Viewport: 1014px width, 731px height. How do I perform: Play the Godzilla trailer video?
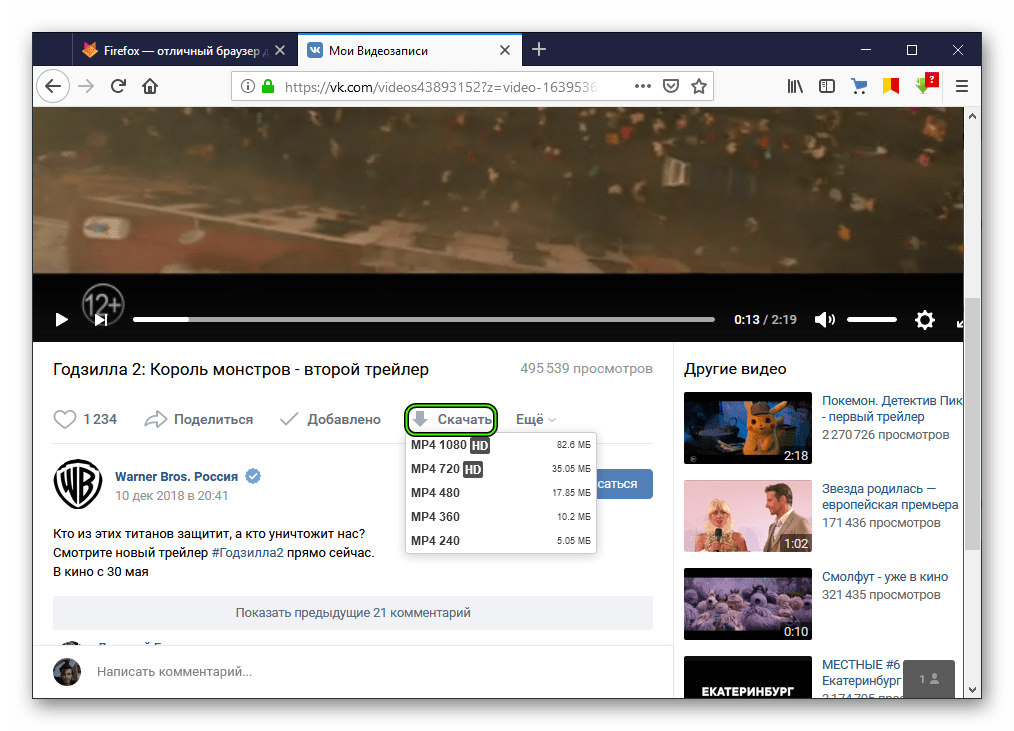(x=61, y=320)
